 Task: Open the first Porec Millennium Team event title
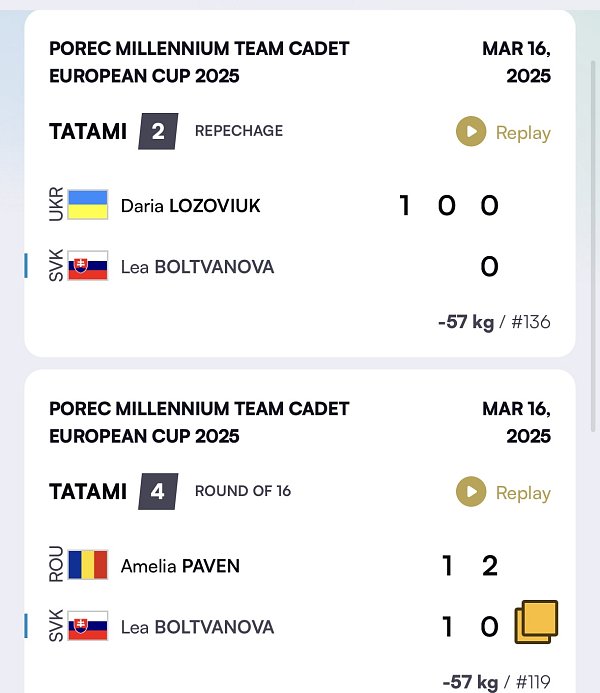pyautogui.click(x=199, y=62)
